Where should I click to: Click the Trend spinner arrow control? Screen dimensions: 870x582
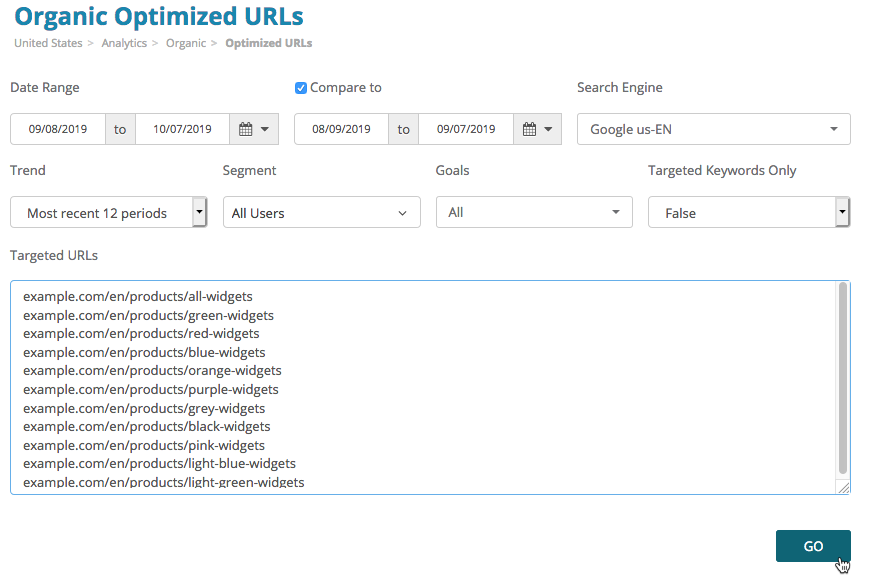pyautogui.click(x=199, y=212)
